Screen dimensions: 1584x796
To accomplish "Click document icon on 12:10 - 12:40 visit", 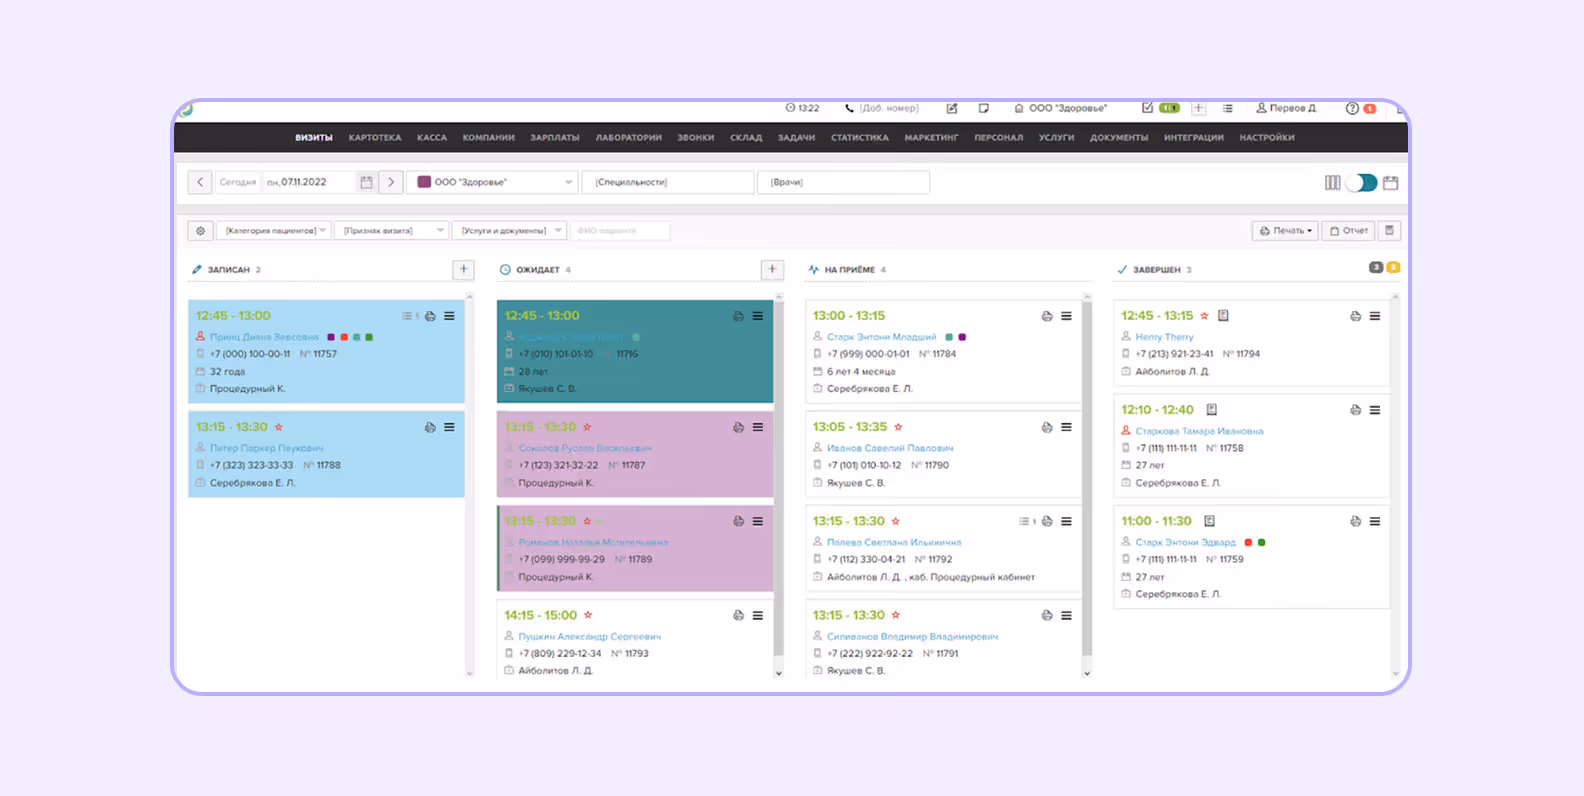I will 1212,410.
